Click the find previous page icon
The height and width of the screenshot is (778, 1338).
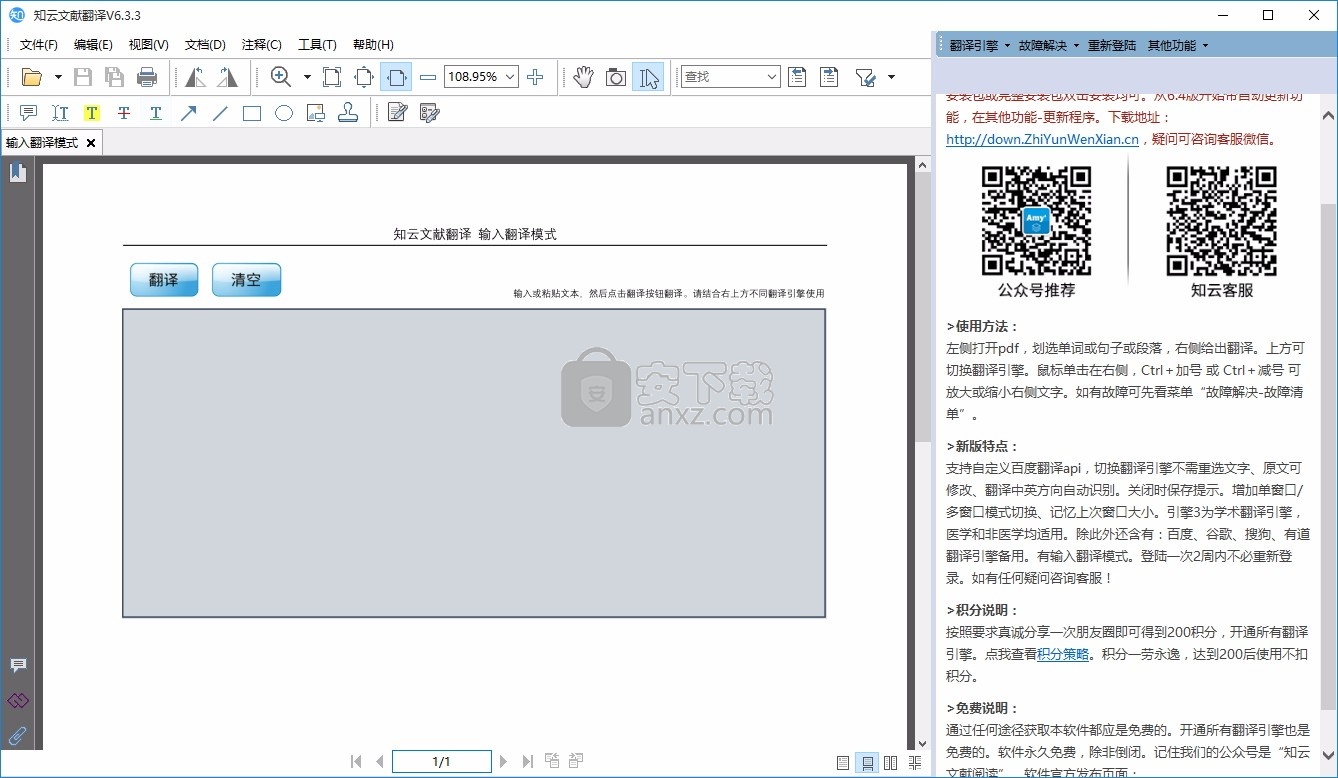[x=797, y=77]
